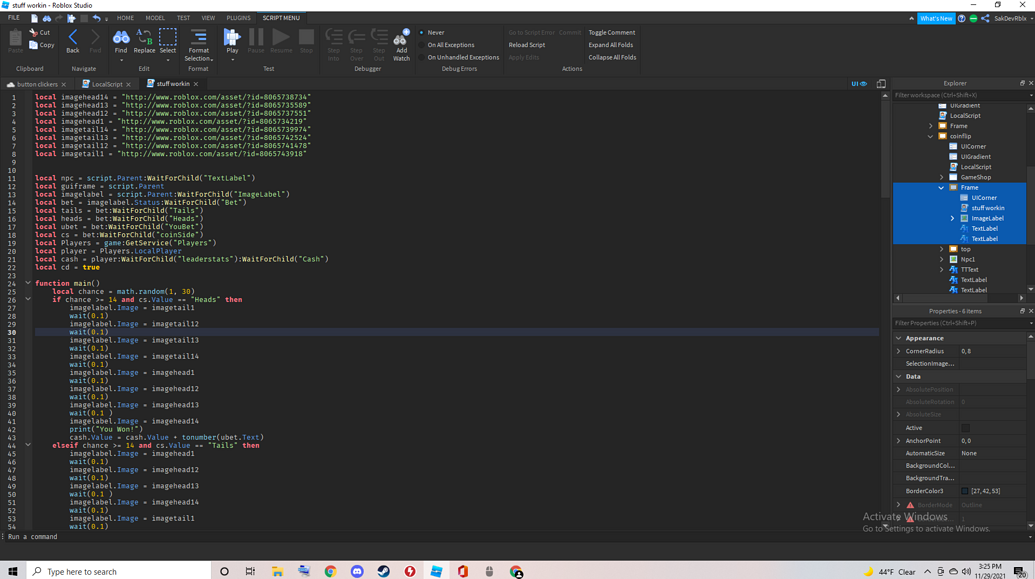Click Reload Script action
Image resolution: width=1035 pixels, height=579 pixels.
pos(527,45)
